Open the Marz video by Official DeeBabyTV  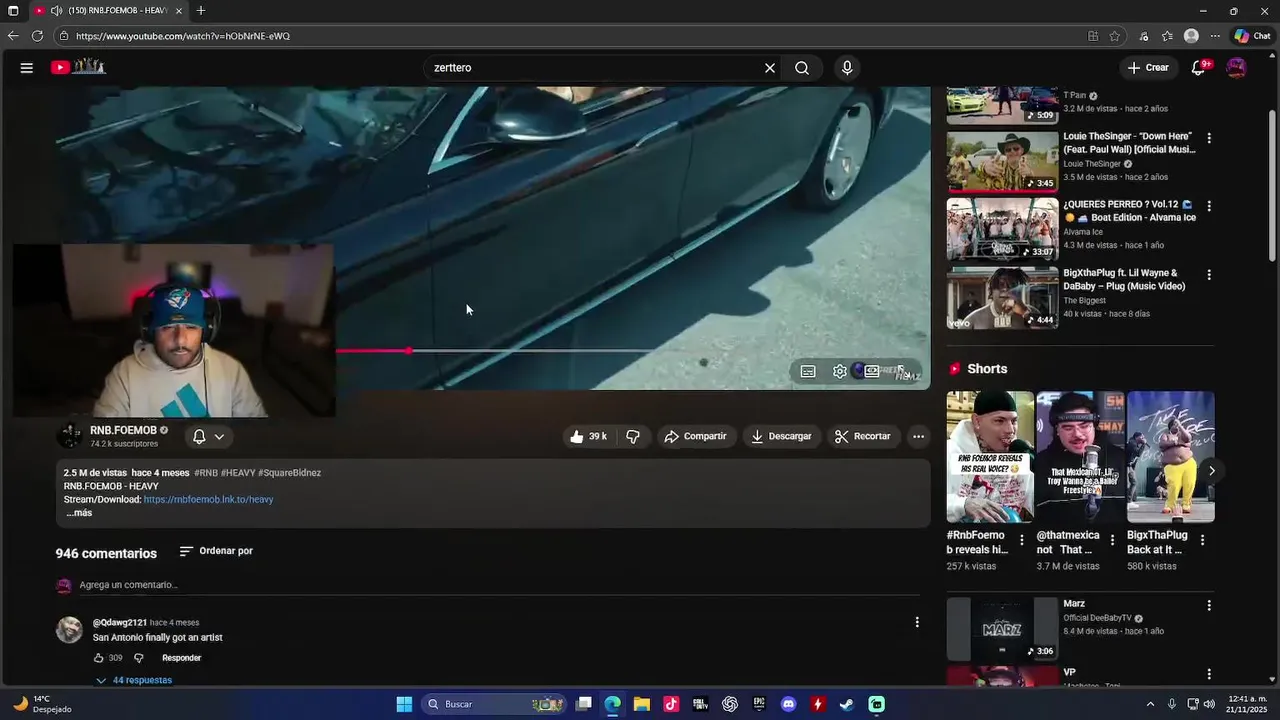click(x=1002, y=629)
